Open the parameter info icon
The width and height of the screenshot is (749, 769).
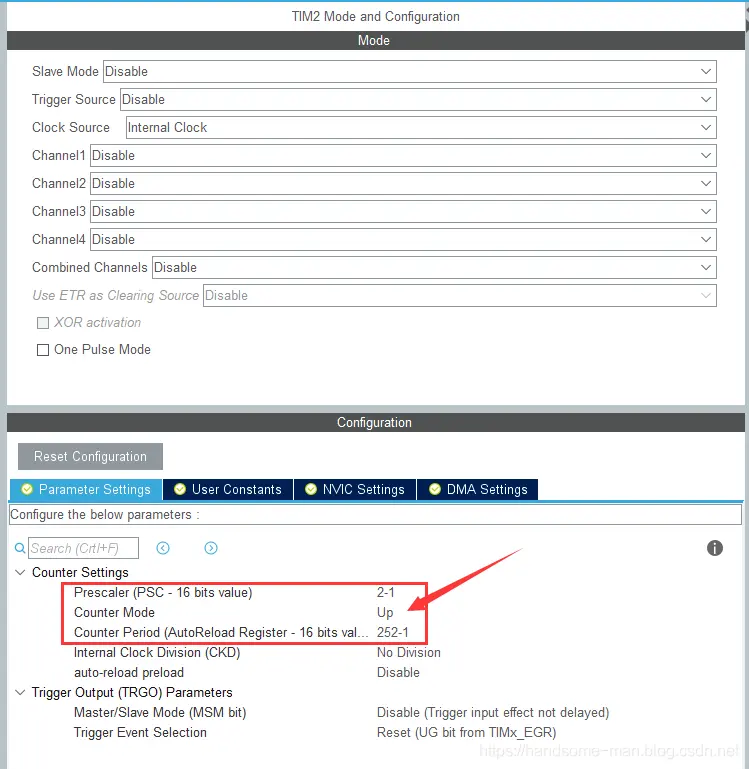tap(715, 548)
